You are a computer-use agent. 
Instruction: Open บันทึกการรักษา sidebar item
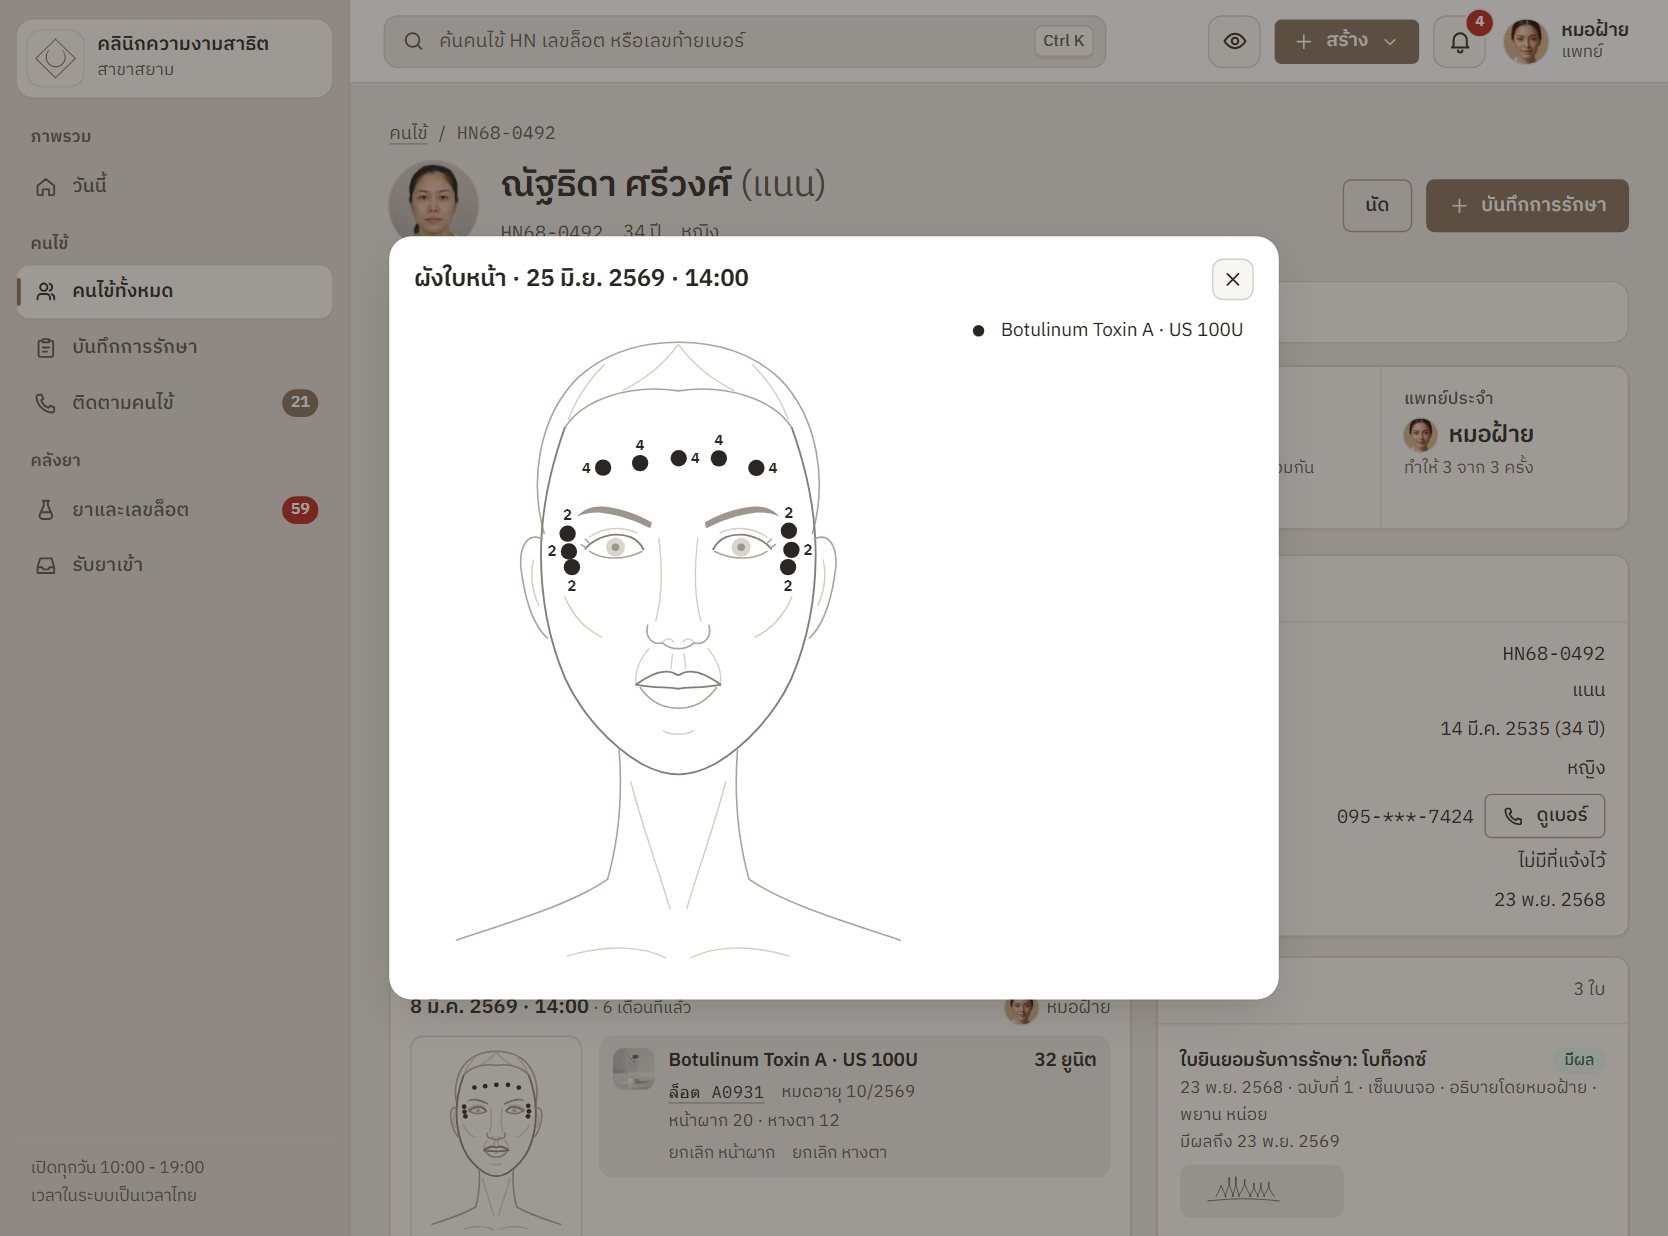coord(174,347)
